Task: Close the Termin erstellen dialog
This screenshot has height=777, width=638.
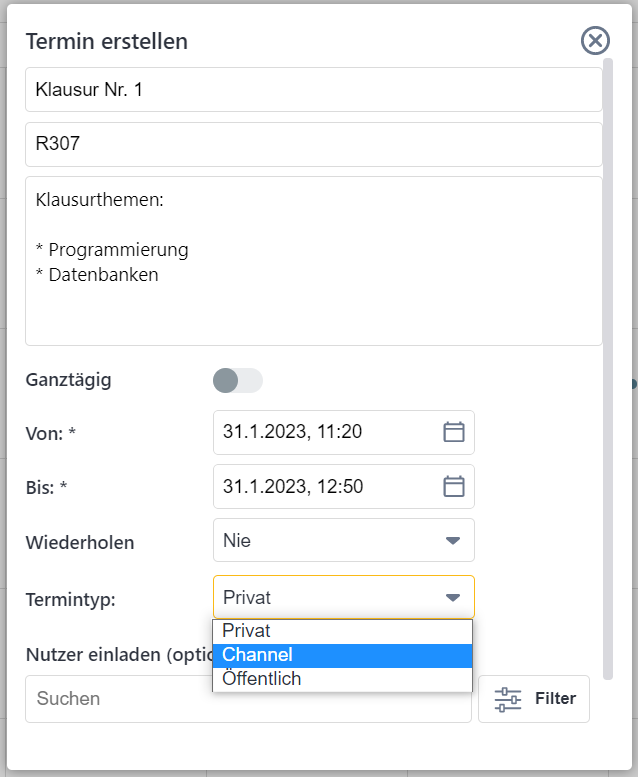Action: tap(595, 40)
